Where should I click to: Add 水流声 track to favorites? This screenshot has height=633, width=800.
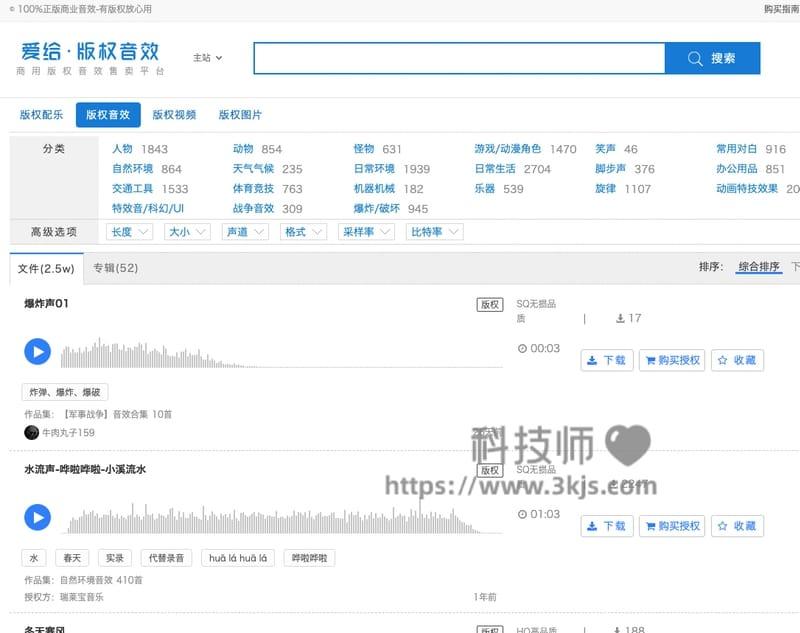[x=738, y=526]
